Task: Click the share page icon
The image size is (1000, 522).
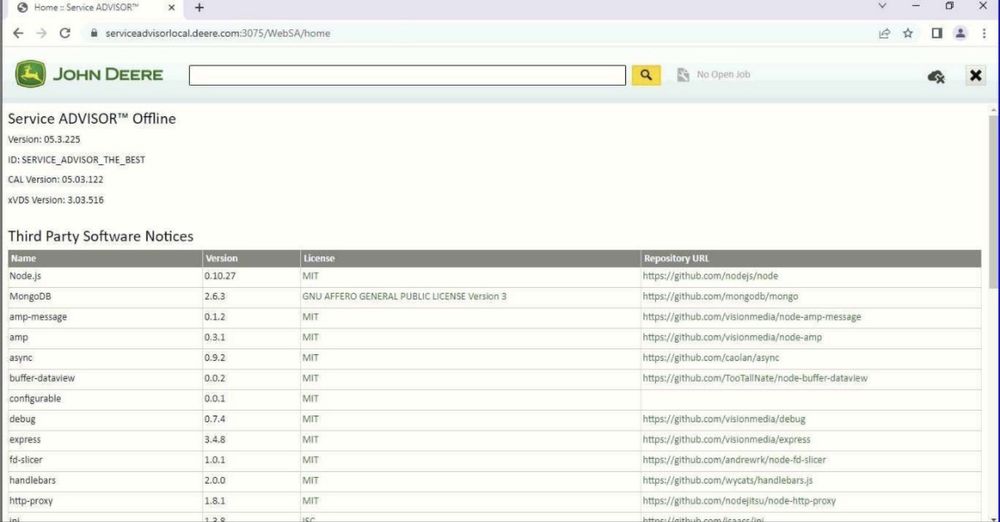Action: [x=884, y=33]
